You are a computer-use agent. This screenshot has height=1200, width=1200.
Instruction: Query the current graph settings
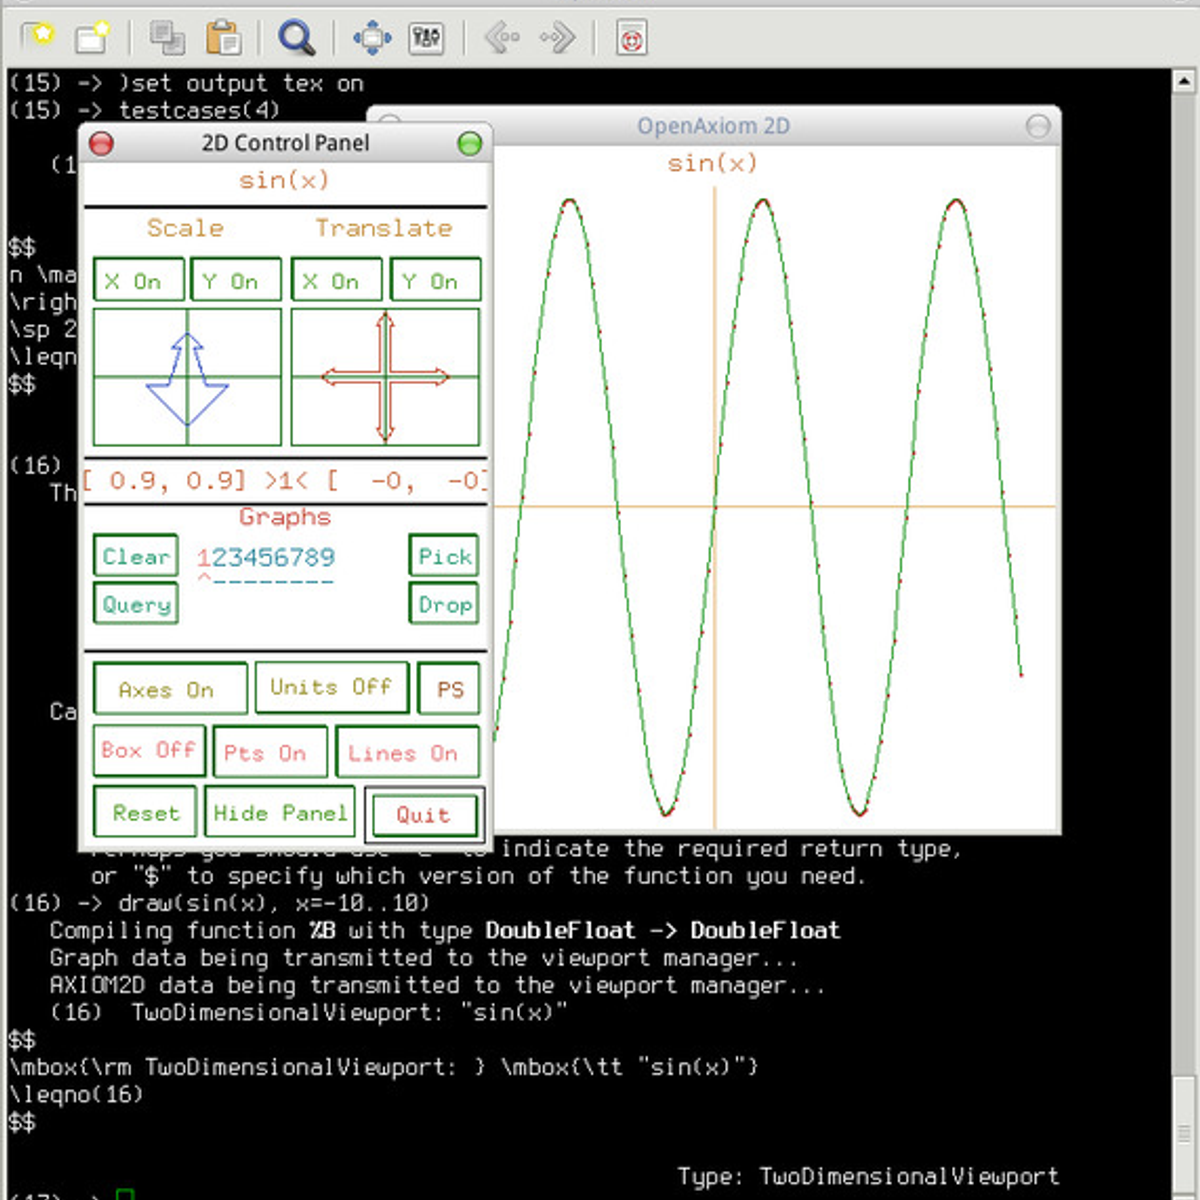135,604
